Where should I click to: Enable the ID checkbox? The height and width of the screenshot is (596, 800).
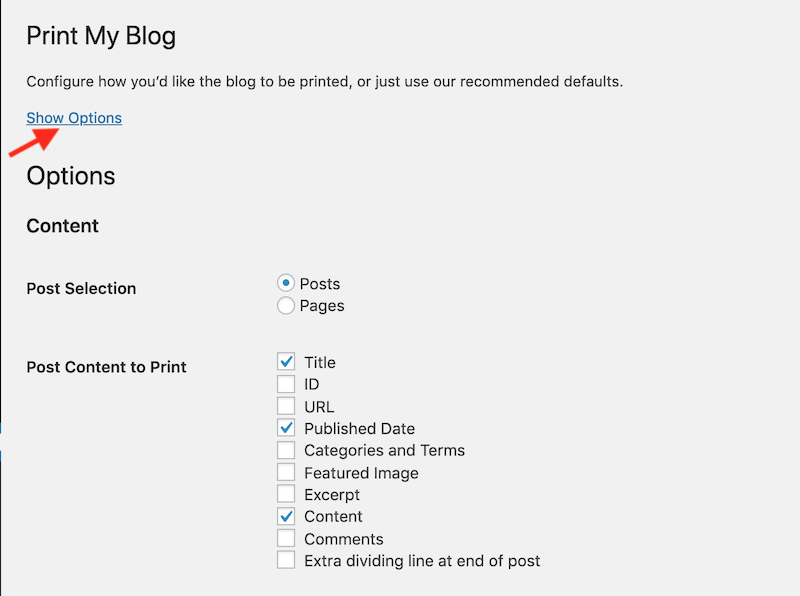[286, 384]
